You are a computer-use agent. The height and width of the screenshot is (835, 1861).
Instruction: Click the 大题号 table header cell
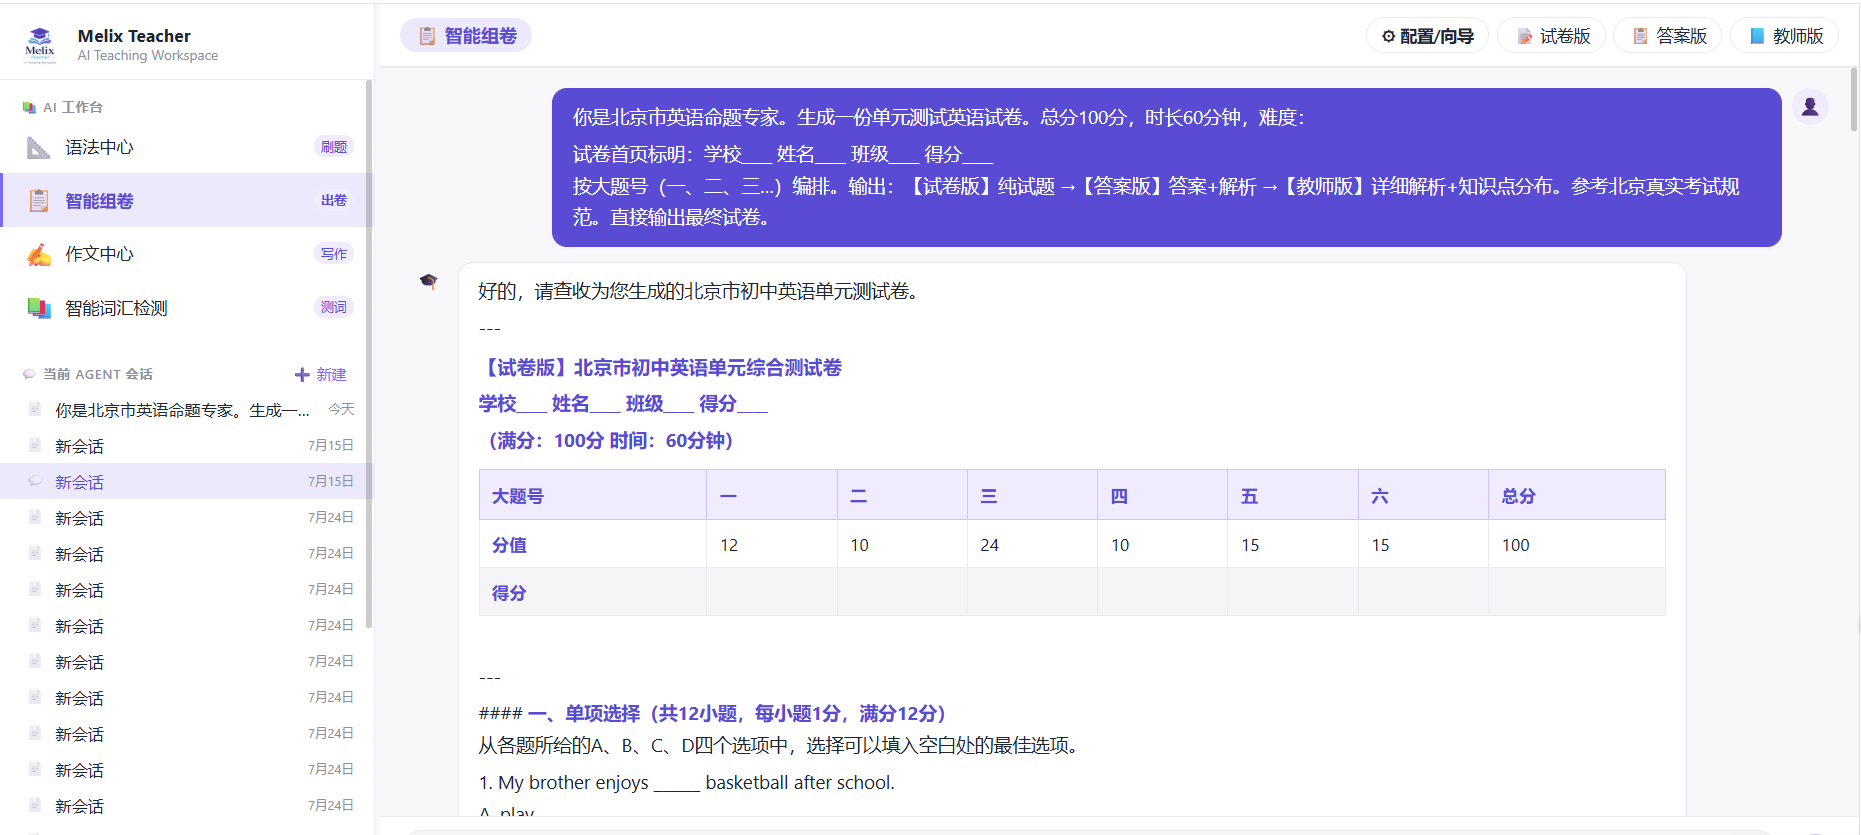[593, 496]
